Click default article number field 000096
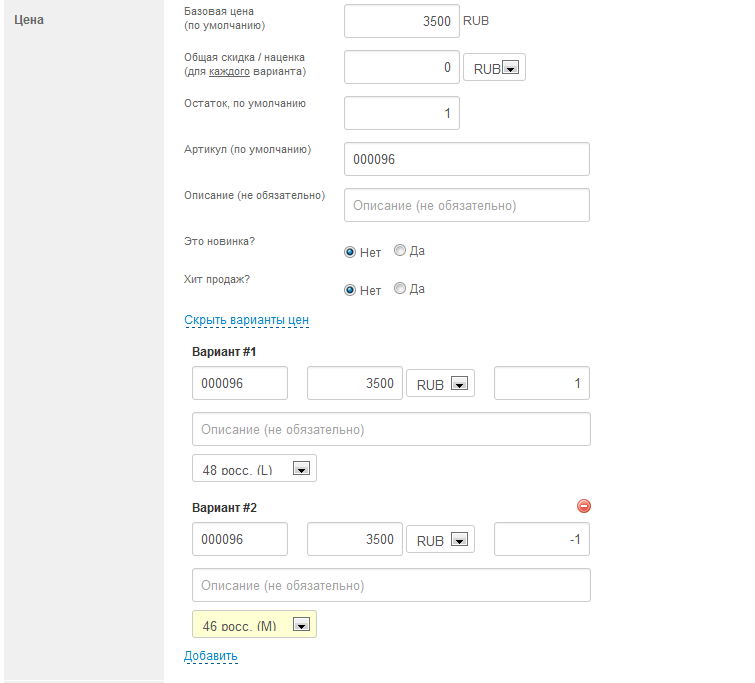This screenshot has height=683, width=755. tap(466, 159)
